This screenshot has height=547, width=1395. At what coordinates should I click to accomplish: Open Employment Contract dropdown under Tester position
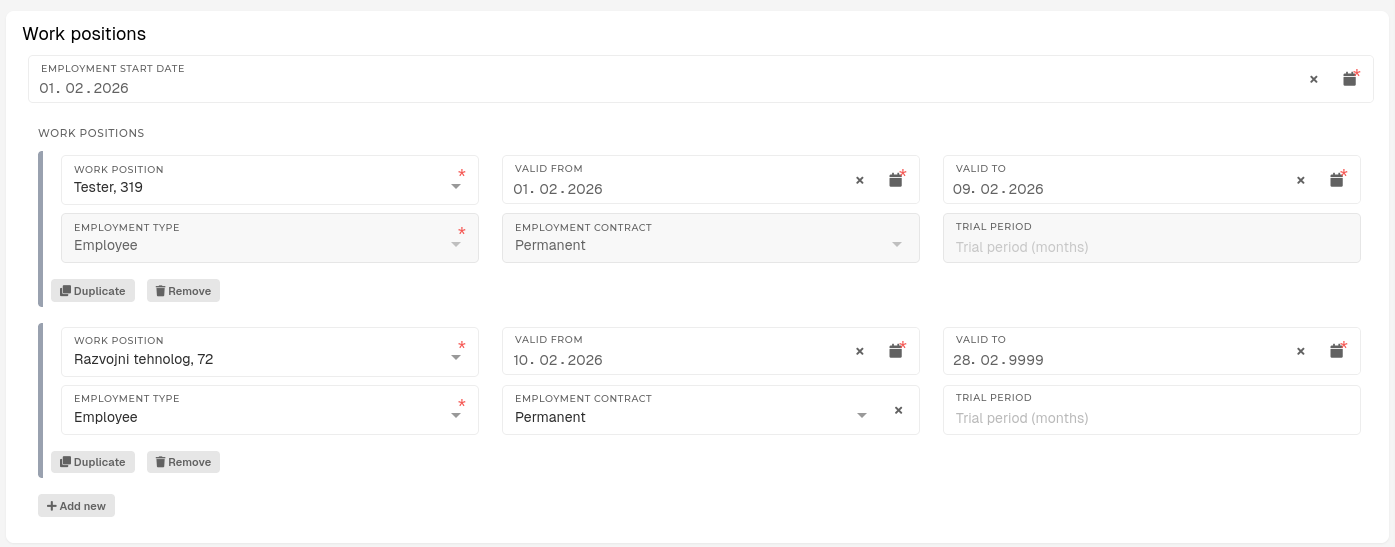pos(897,244)
